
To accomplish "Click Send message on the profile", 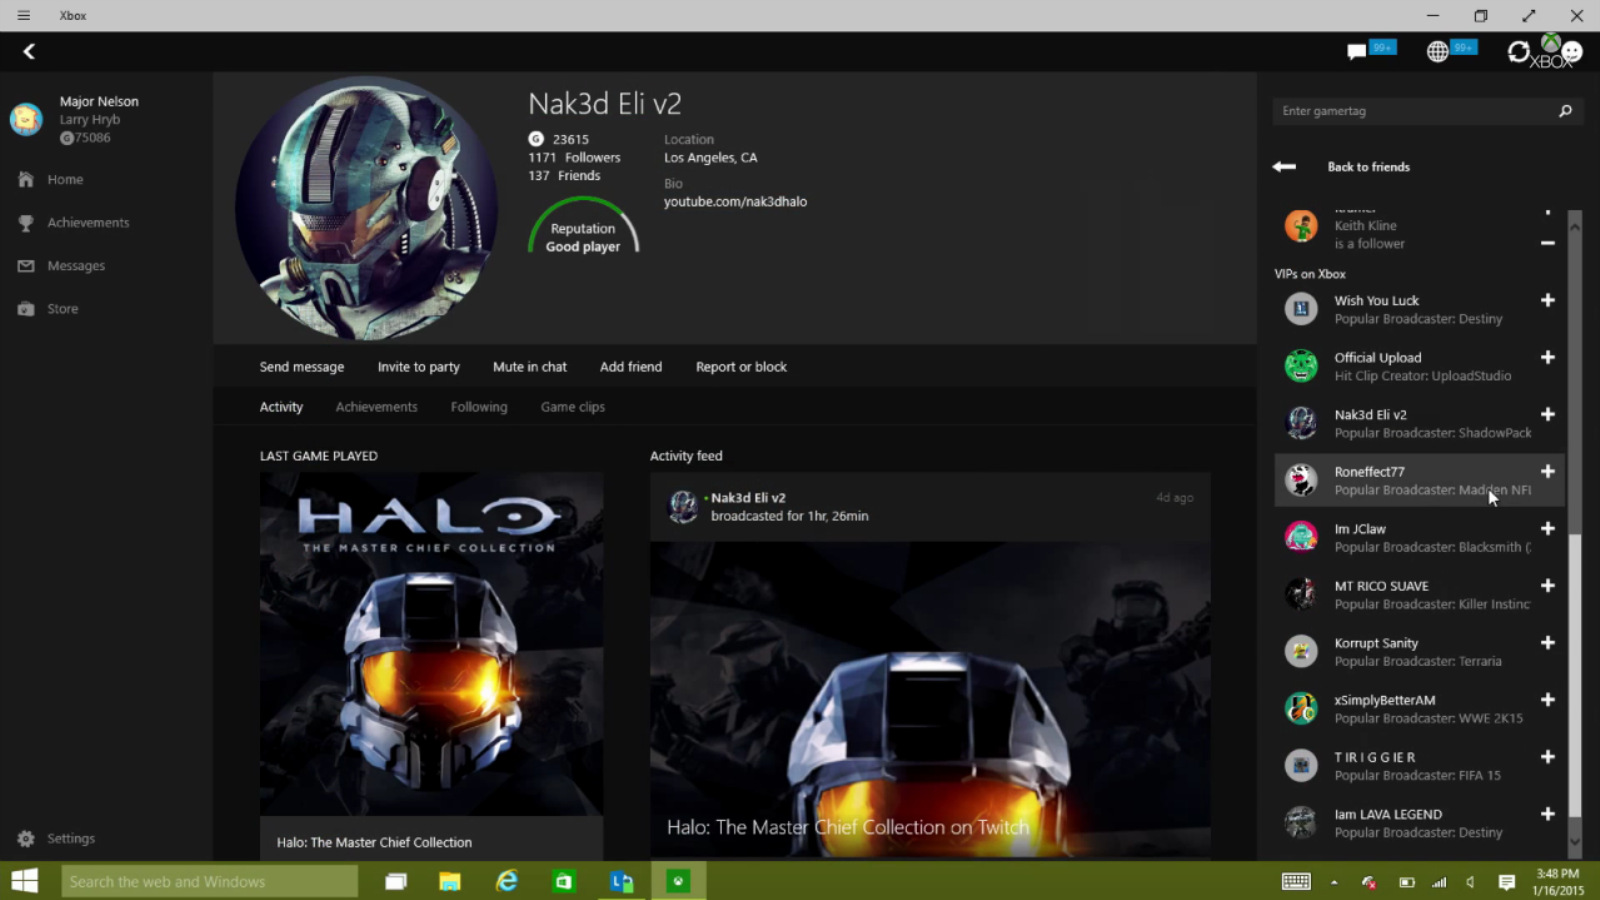I will tap(301, 367).
